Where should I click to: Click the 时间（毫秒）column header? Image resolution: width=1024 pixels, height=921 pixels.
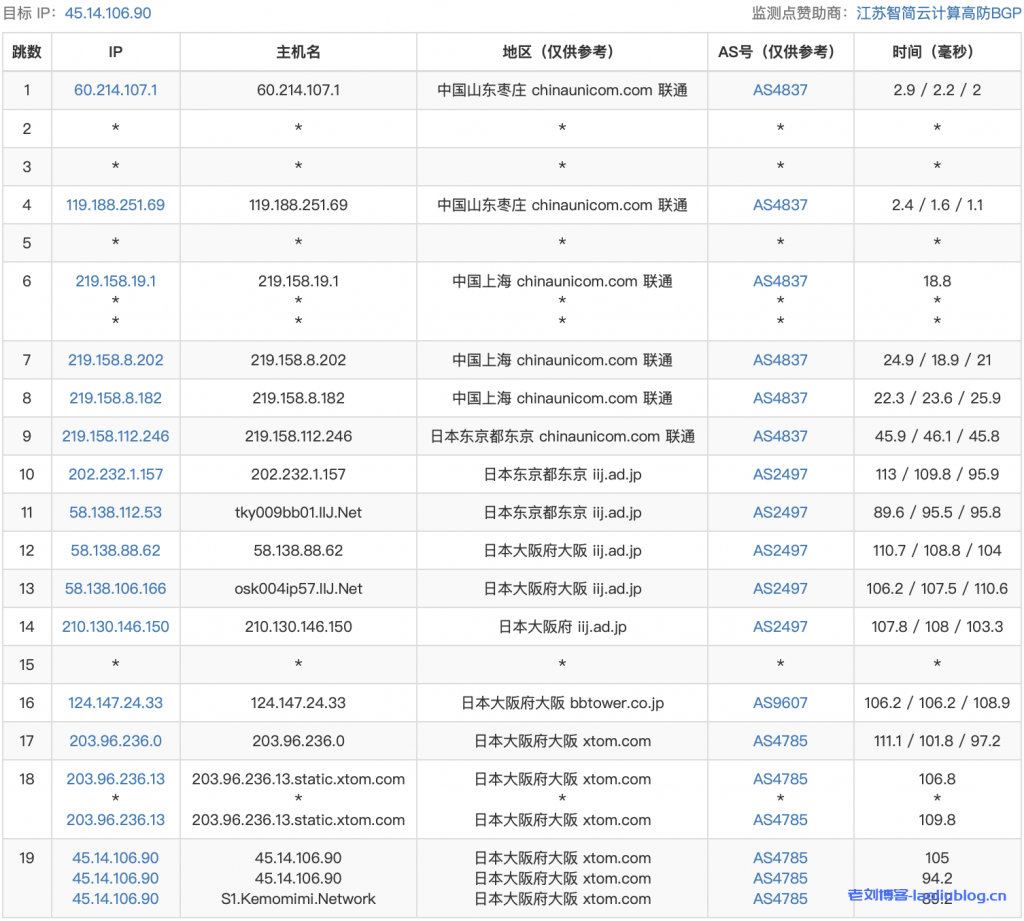[936, 52]
